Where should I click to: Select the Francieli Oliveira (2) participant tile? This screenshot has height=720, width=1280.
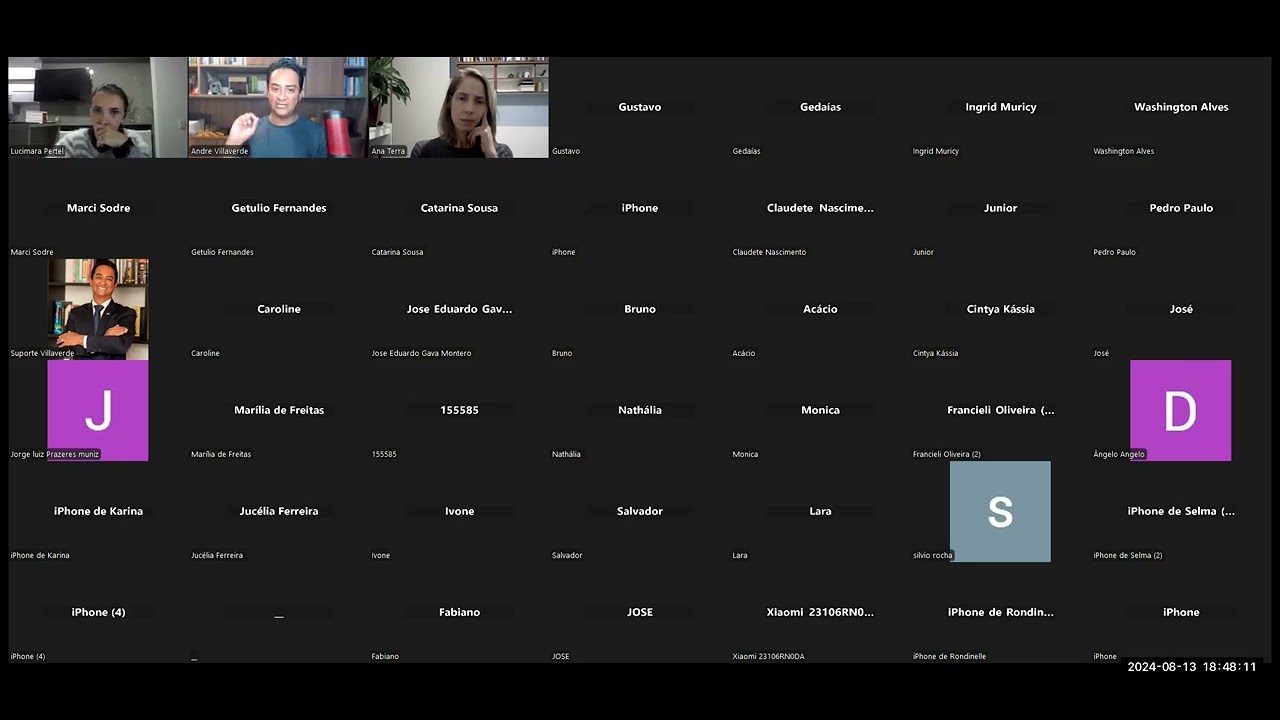pos(1000,410)
